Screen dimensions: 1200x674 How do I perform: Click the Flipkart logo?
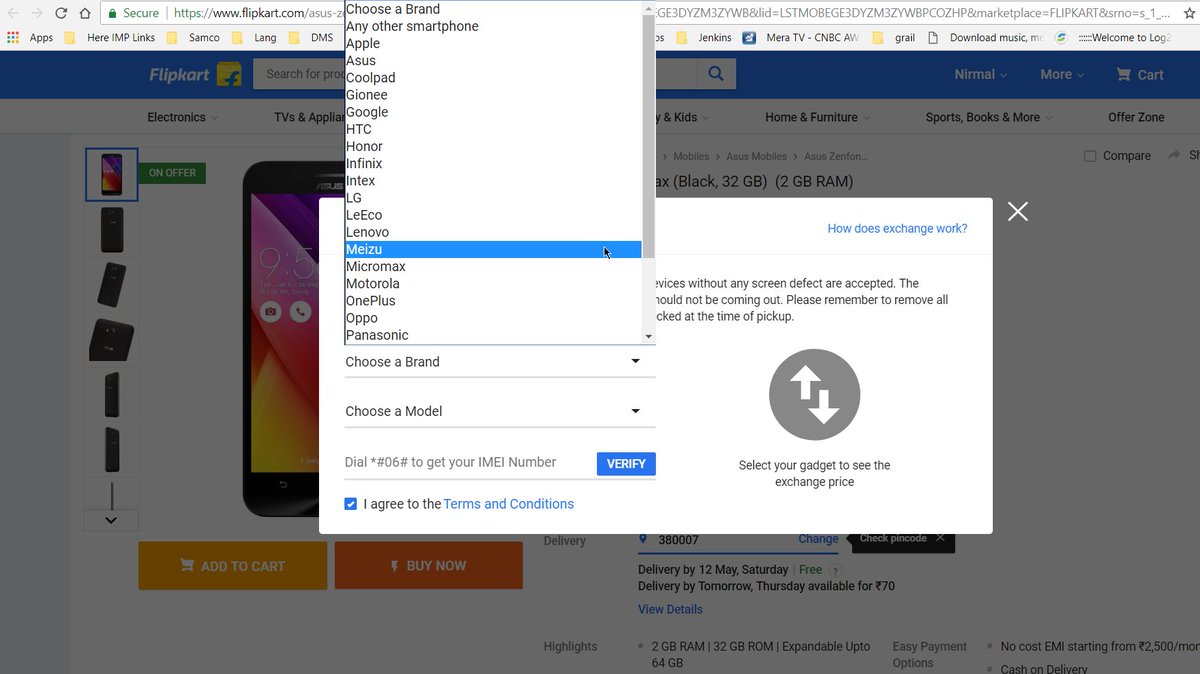[x=195, y=75]
